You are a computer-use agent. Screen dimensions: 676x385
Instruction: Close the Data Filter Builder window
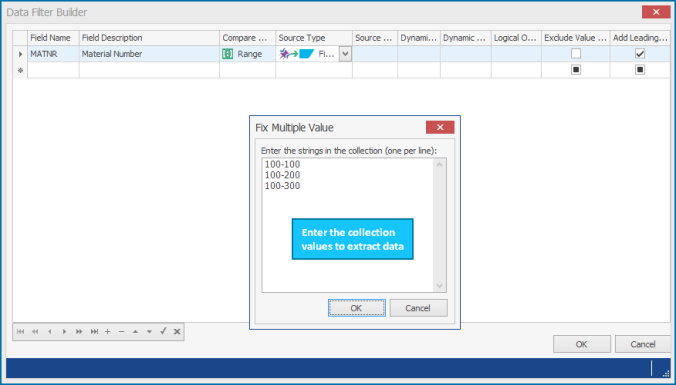click(x=656, y=12)
